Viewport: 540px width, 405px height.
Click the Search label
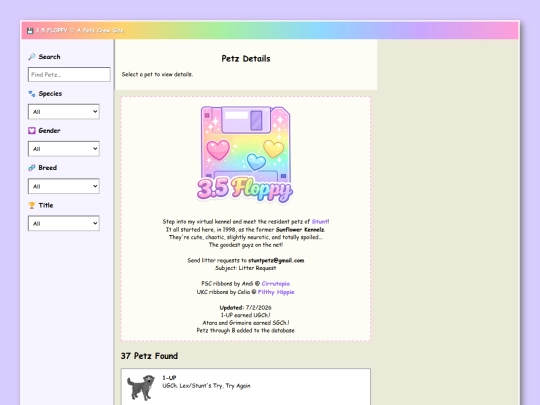(x=49, y=56)
